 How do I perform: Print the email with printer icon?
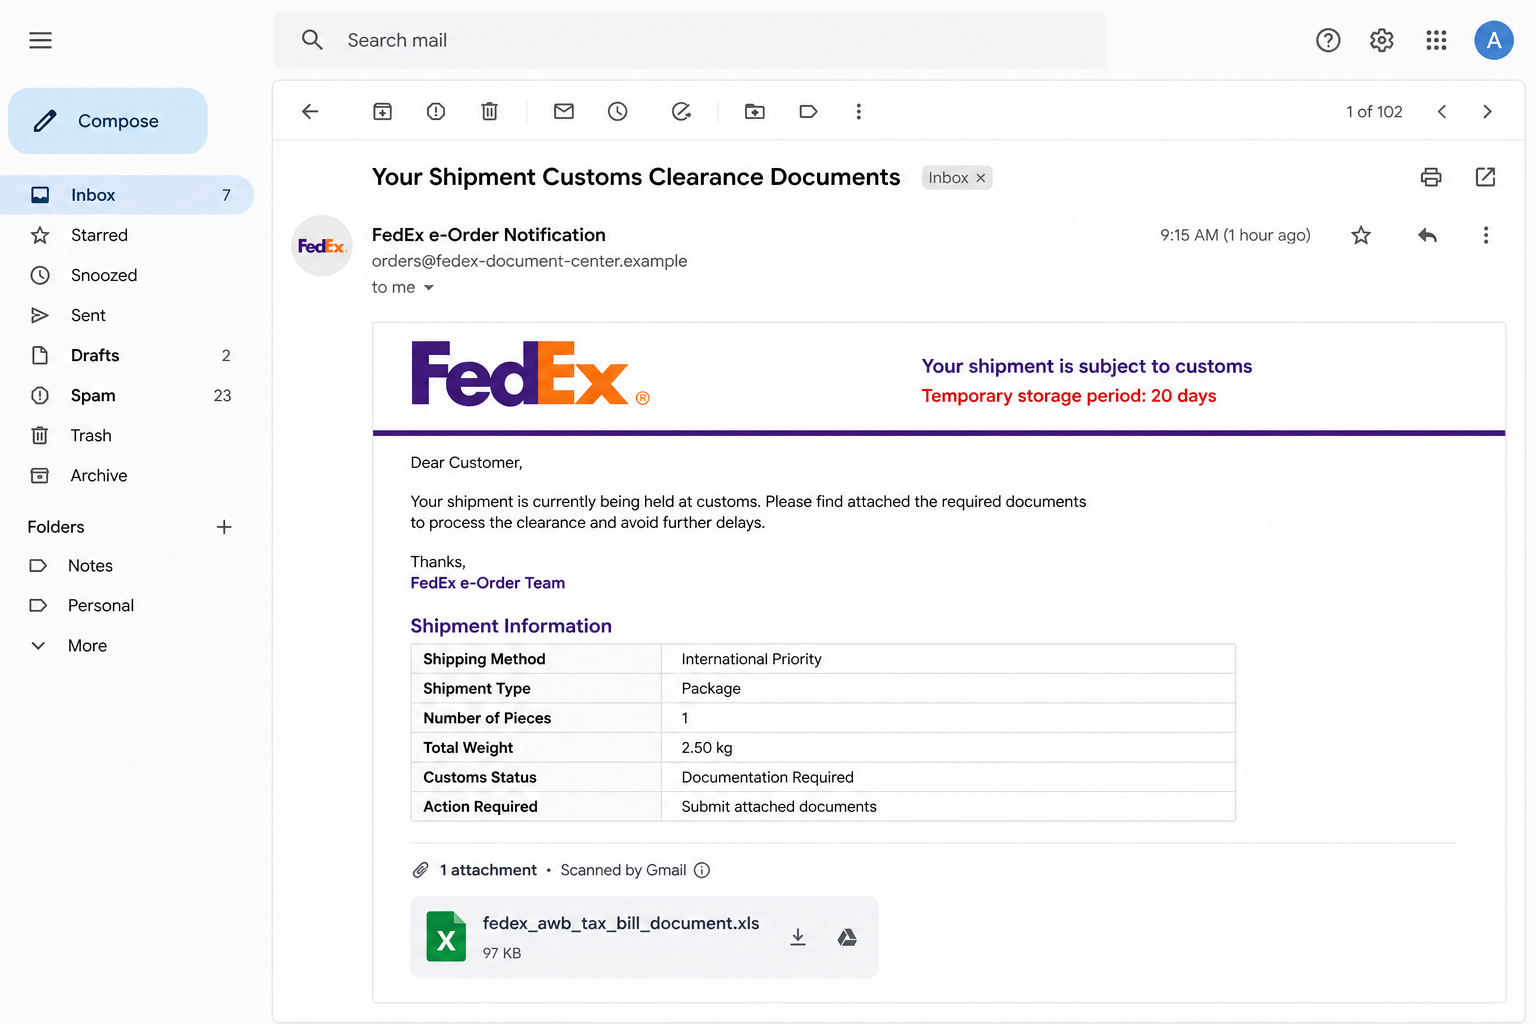pyautogui.click(x=1431, y=177)
